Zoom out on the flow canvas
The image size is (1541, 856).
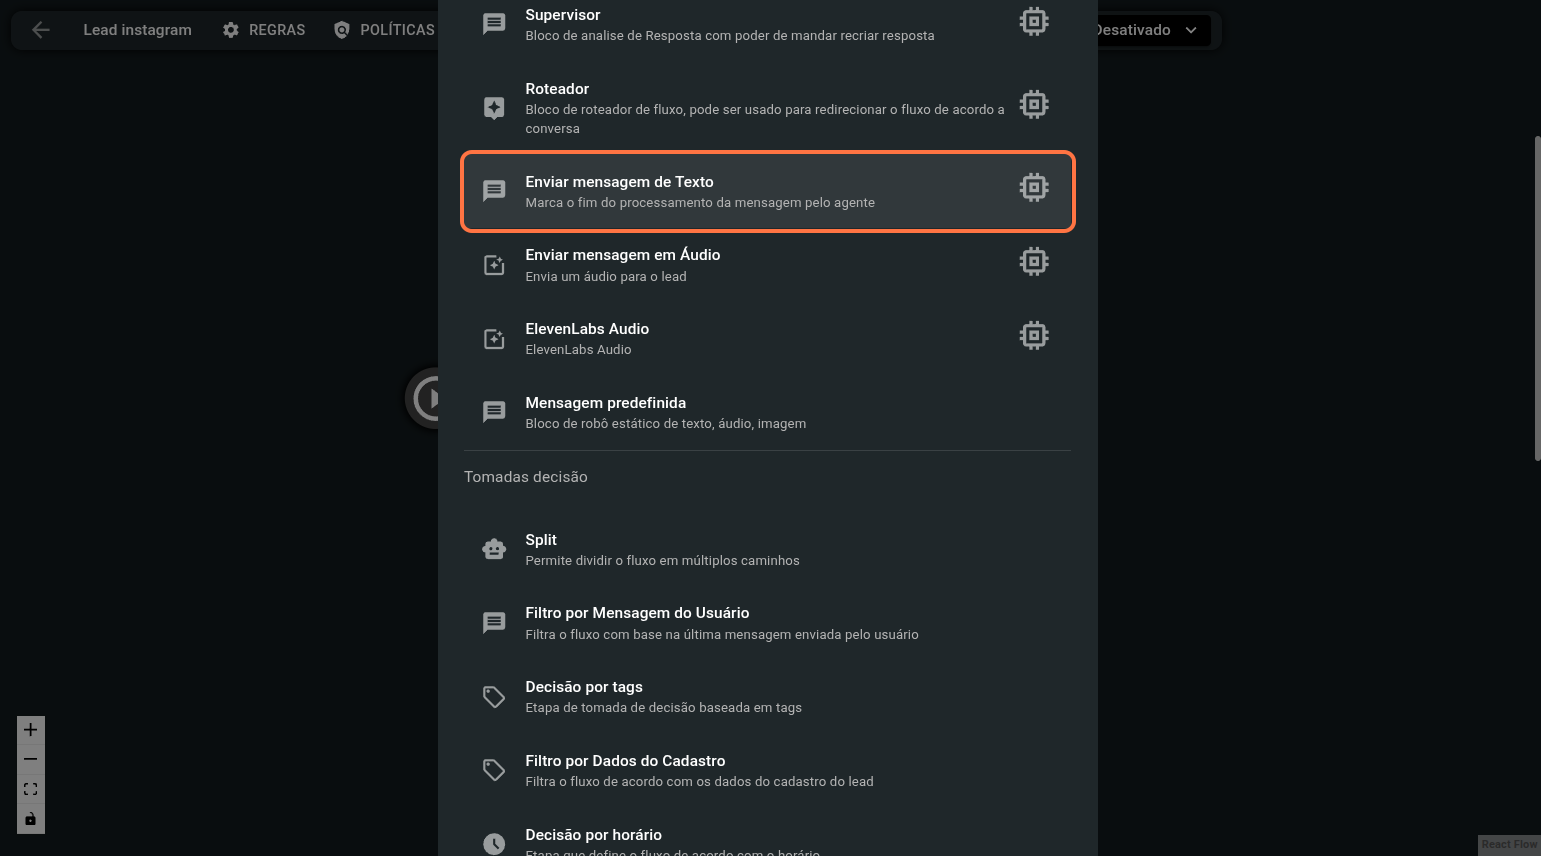pyautogui.click(x=30, y=760)
